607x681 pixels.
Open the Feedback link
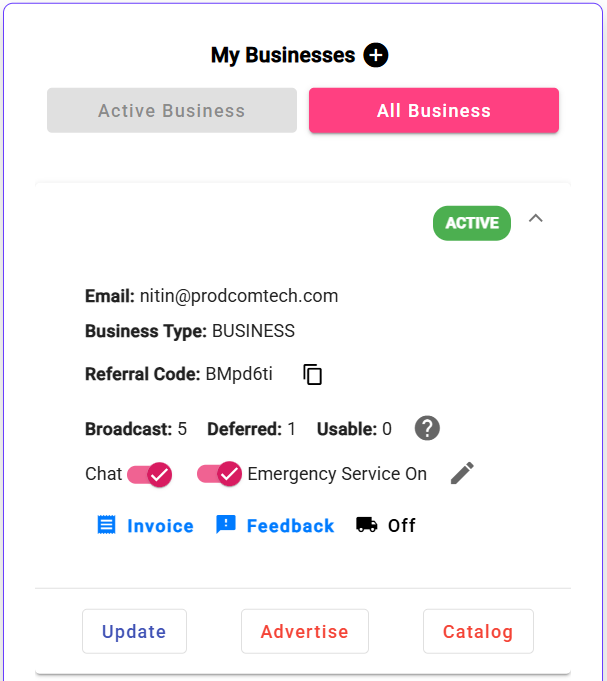290,526
